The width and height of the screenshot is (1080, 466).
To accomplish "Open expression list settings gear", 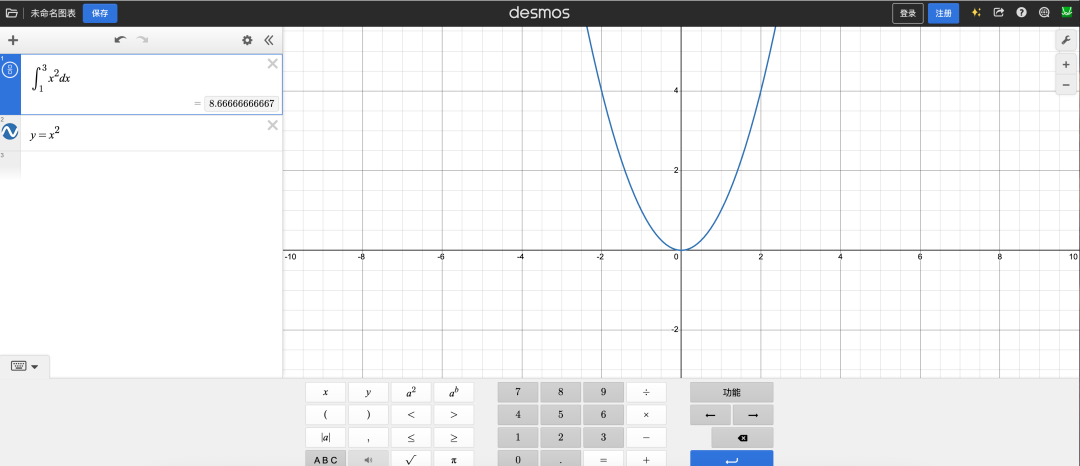I will [247, 40].
